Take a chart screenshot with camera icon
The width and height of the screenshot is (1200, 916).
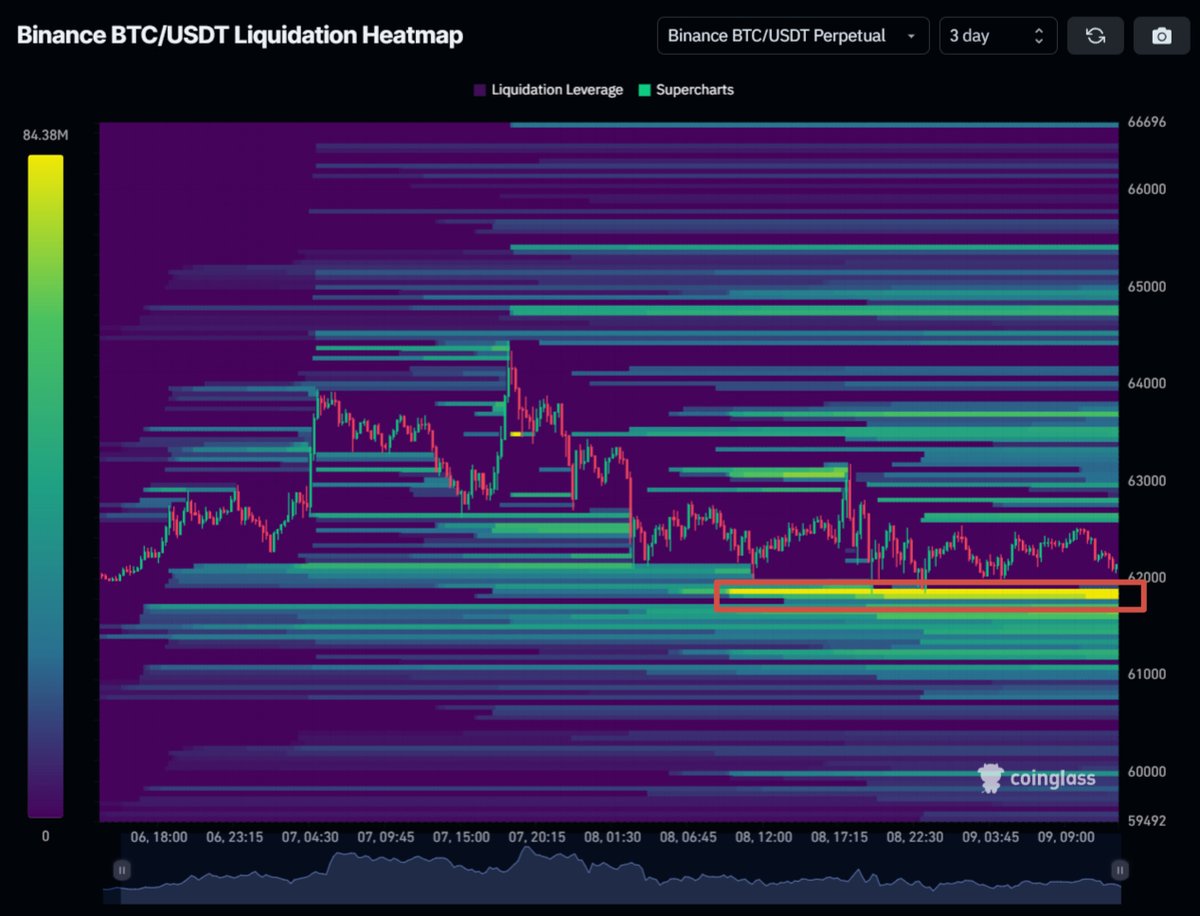(x=1161, y=36)
